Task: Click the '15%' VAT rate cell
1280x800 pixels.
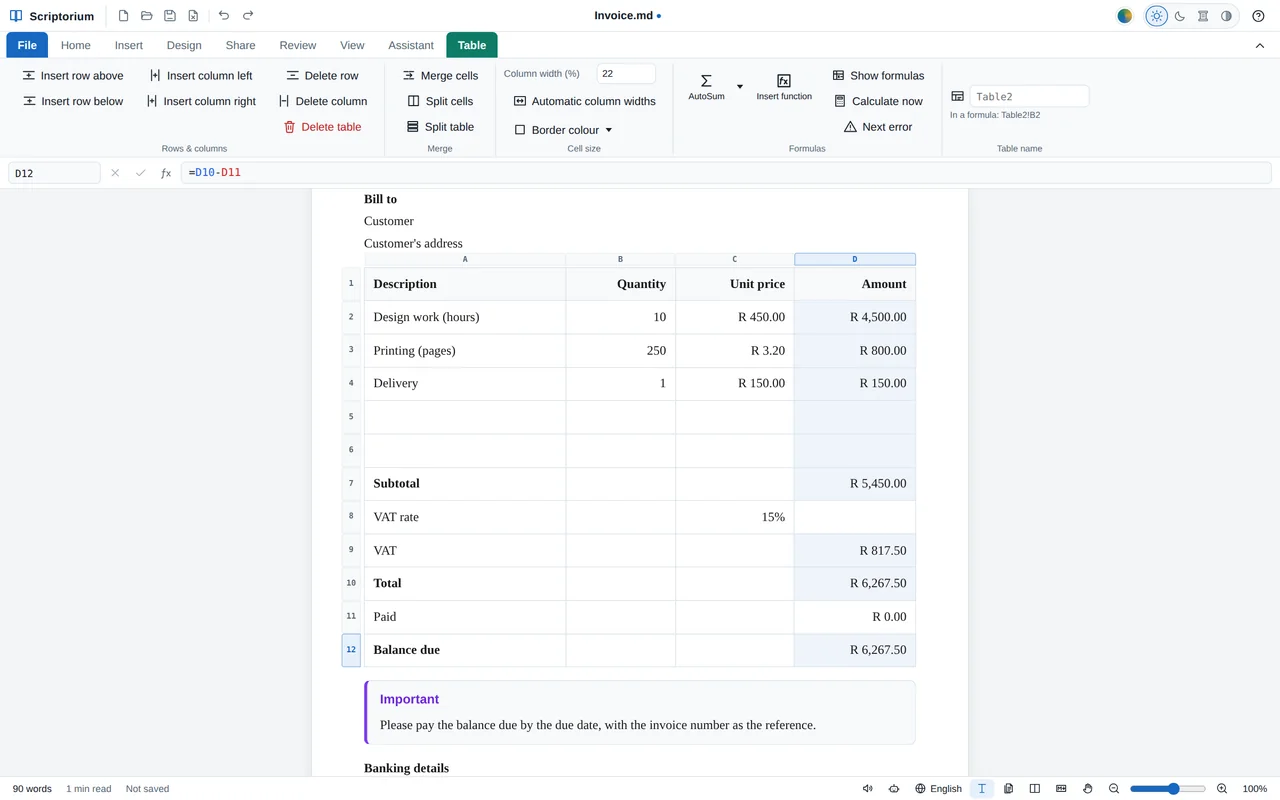Action: pyautogui.click(x=735, y=517)
